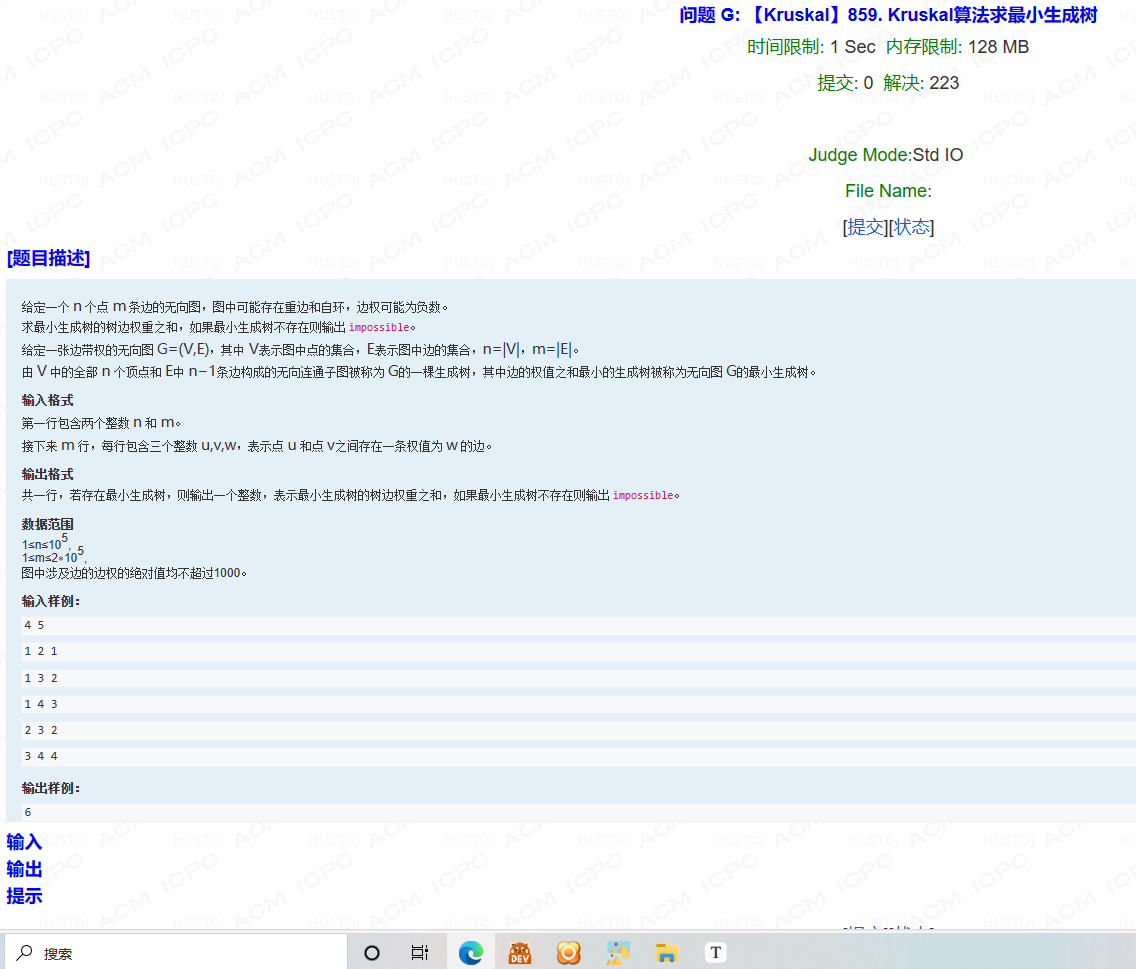Click the 题目描述 section heading

coord(49,258)
